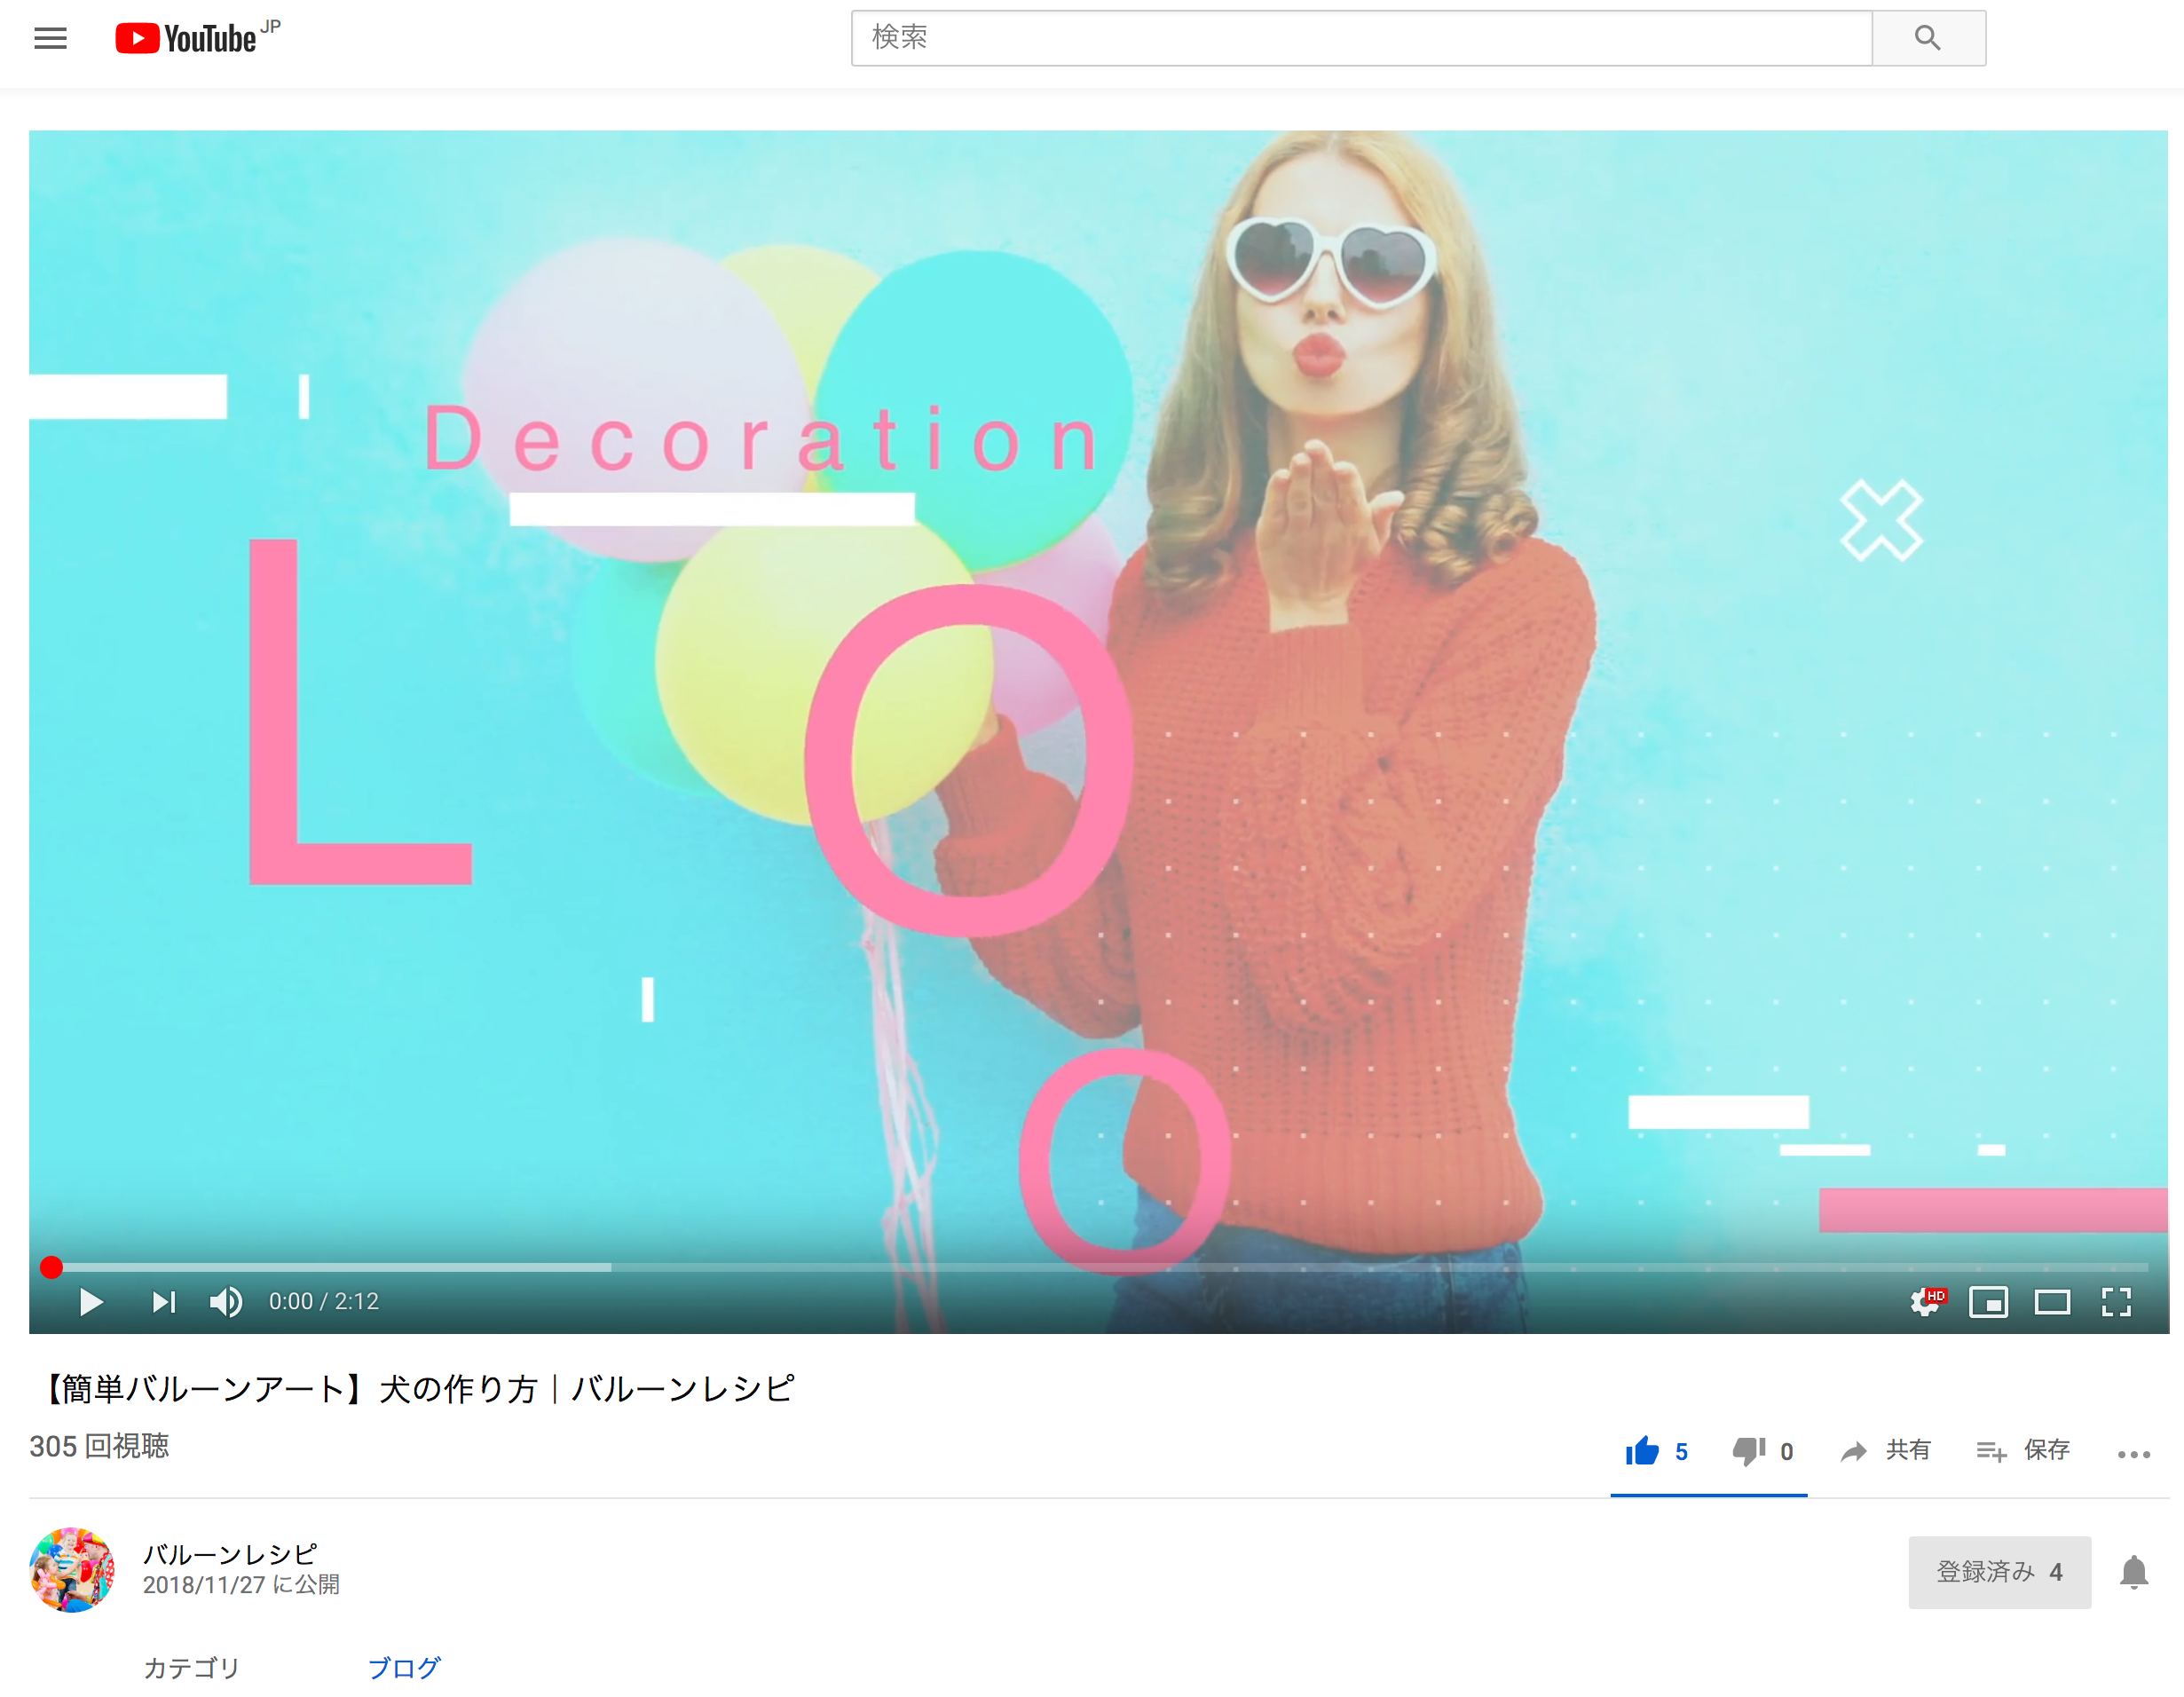The height and width of the screenshot is (1697, 2184).
Task: Toggle the notification bell
Action: pyautogui.click(x=2133, y=1571)
